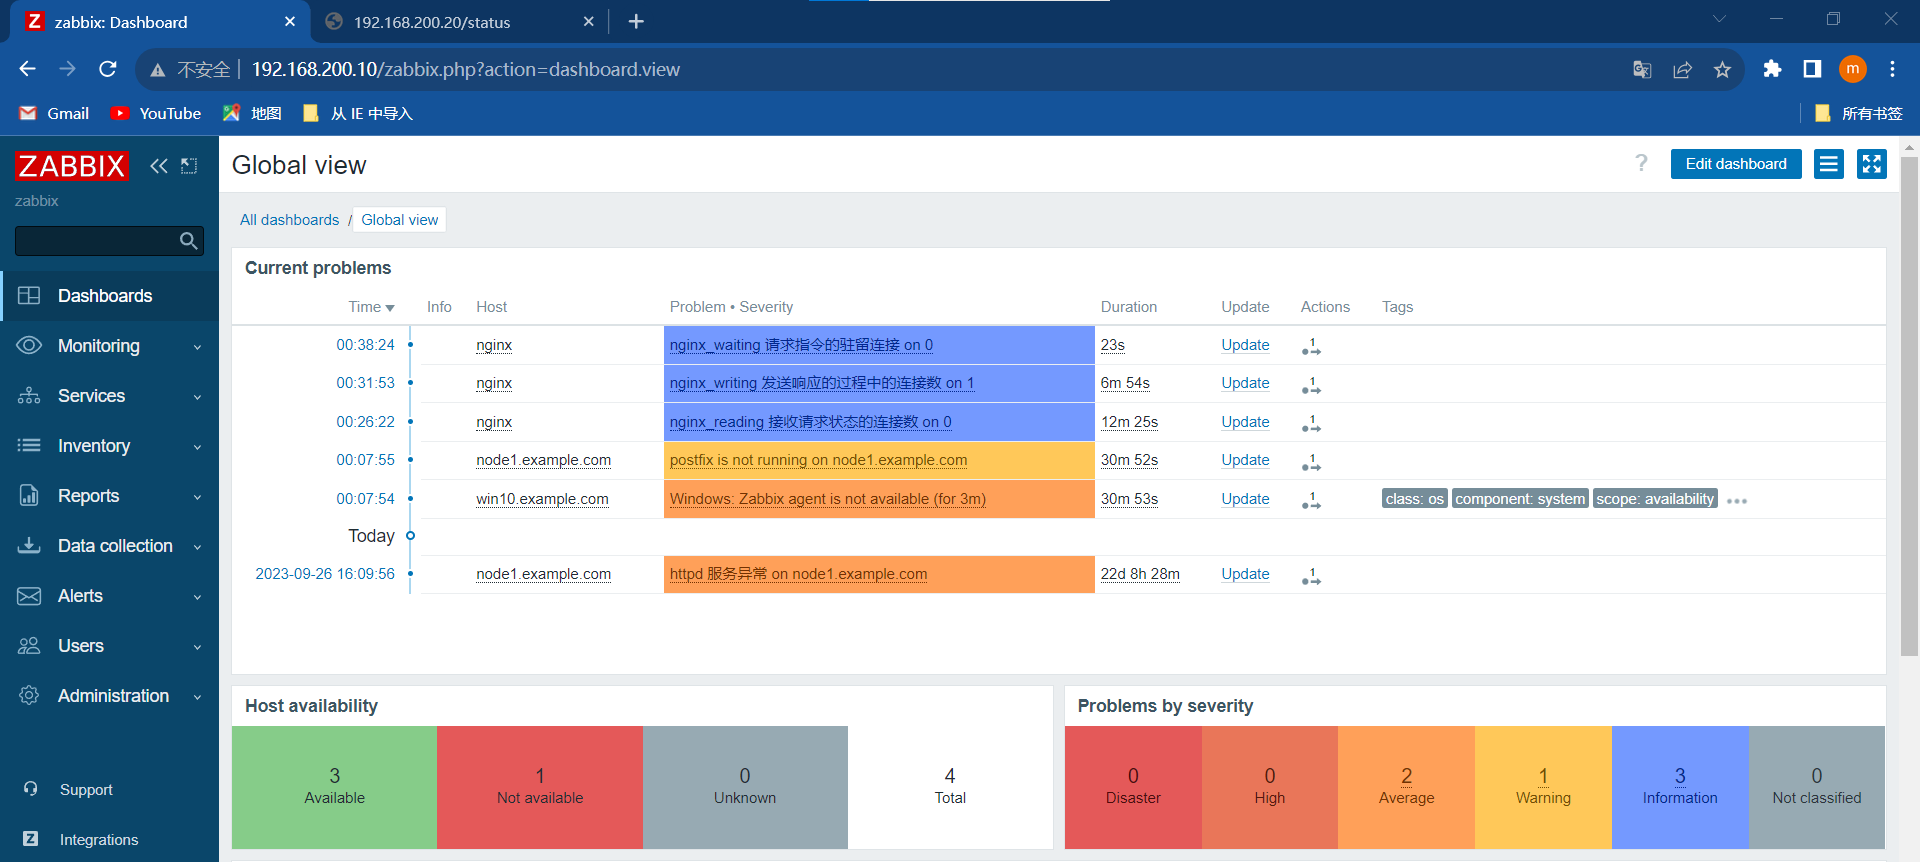Viewport: 1920px width, 862px height.
Task: Open the YouTube bookmark
Action: tap(156, 113)
